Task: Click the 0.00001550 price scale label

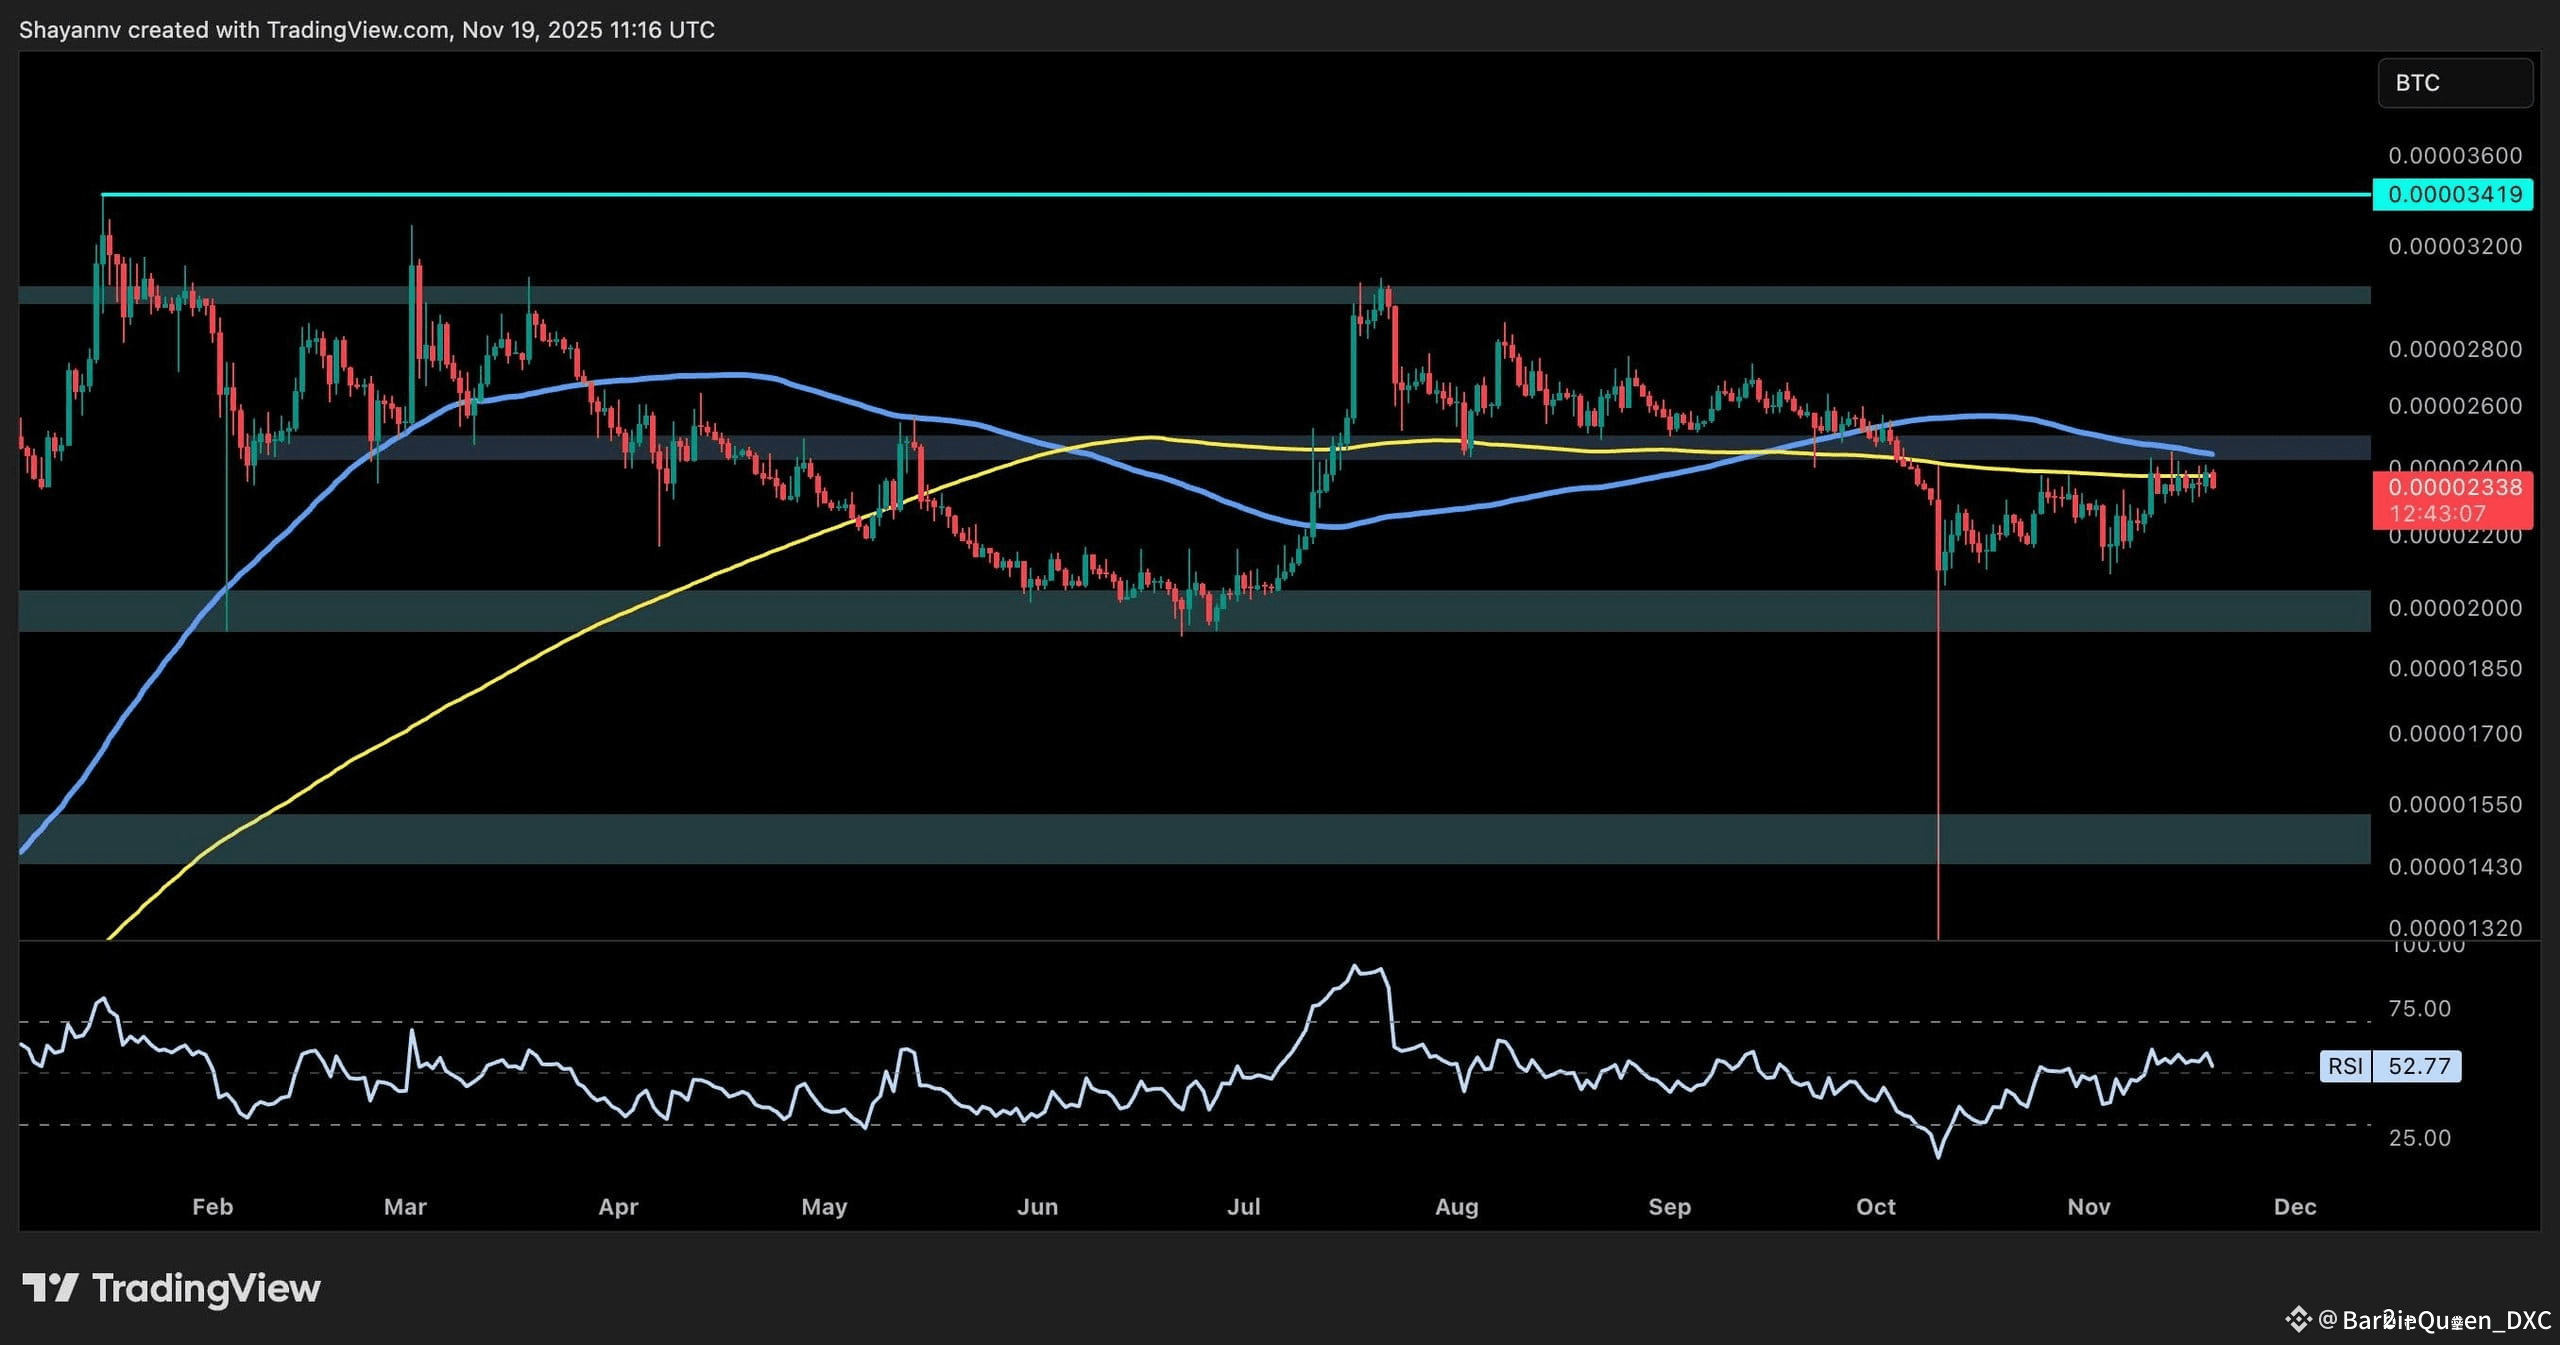Action: pos(2455,804)
